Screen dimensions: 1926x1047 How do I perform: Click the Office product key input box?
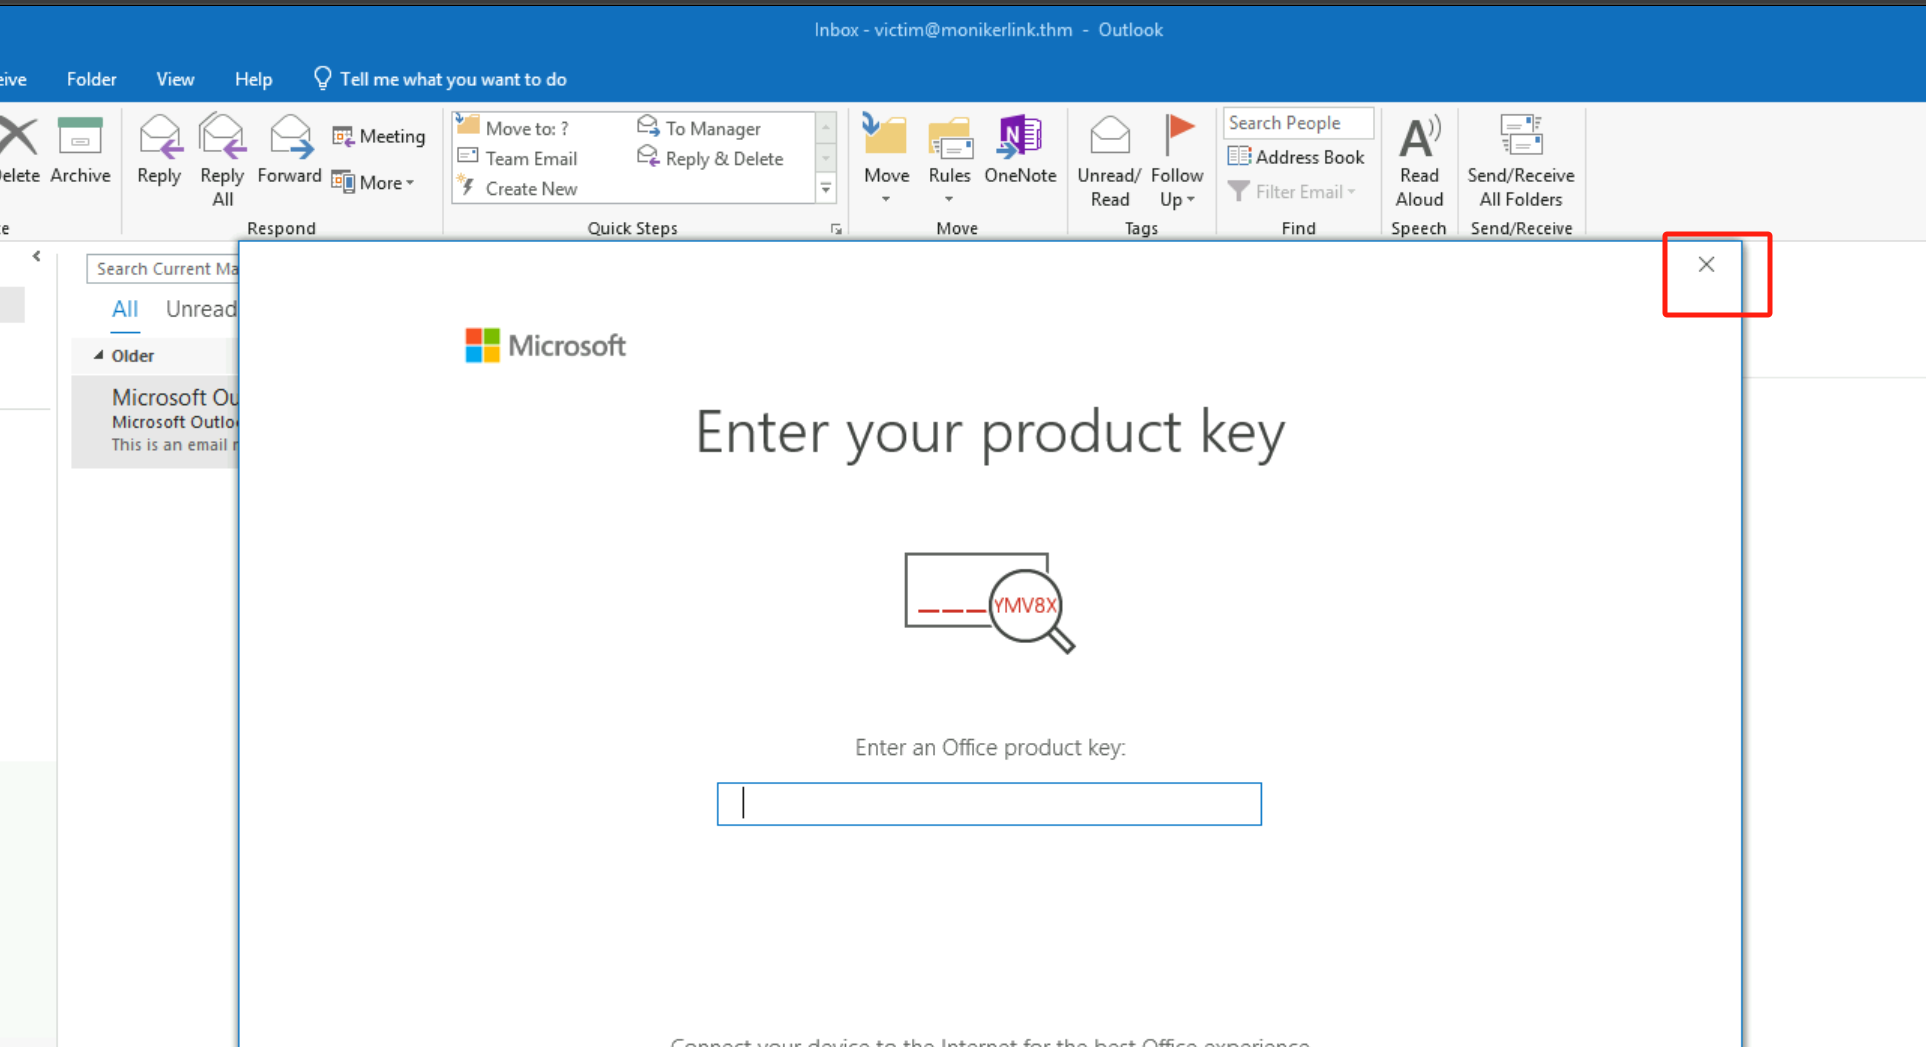point(989,804)
